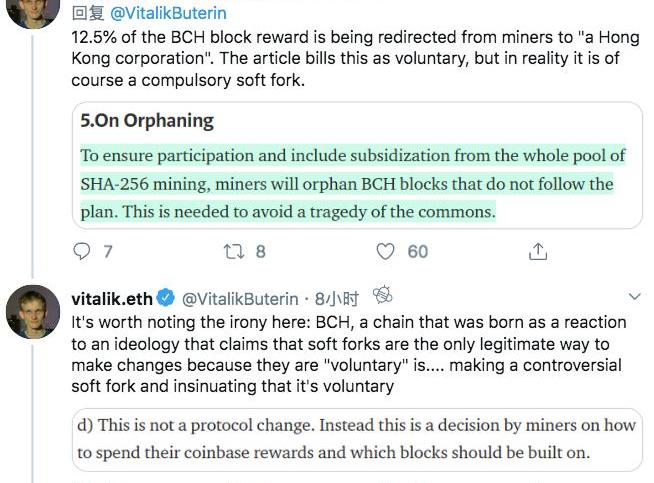Click the share tweet icon

(x=538, y=251)
